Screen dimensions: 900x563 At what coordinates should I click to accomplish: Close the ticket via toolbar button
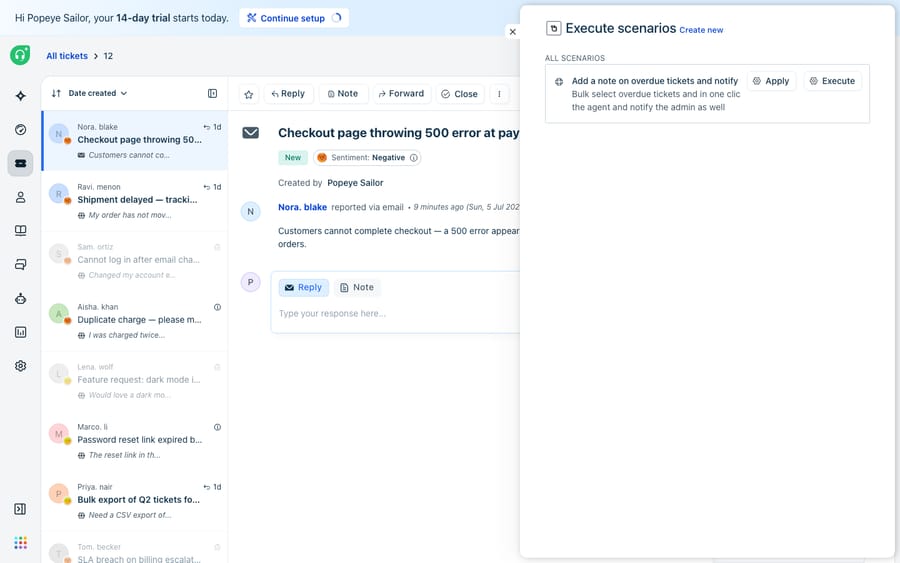click(x=460, y=94)
